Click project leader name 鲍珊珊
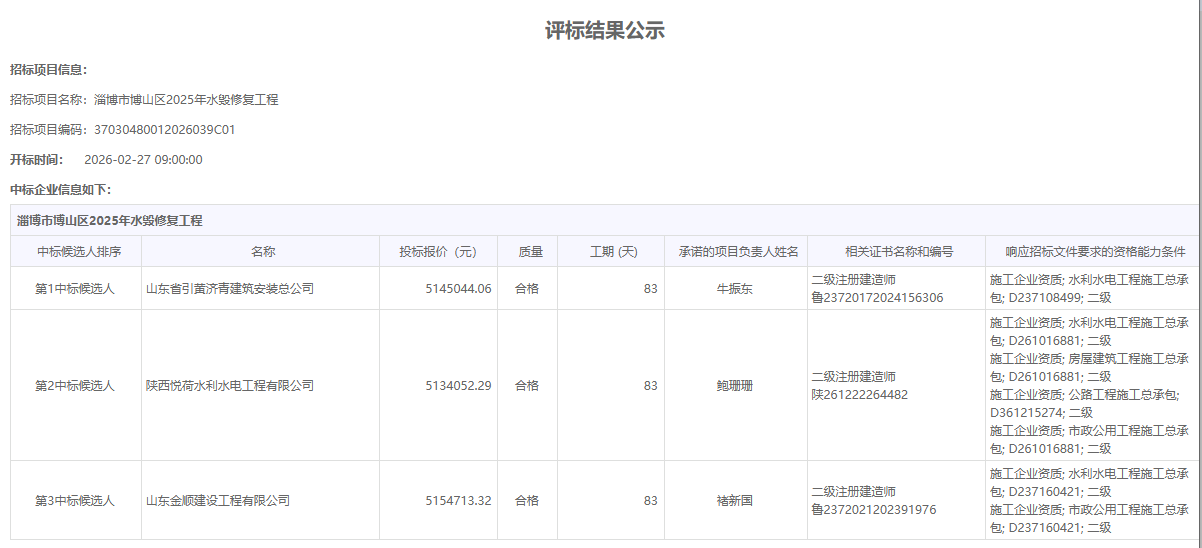The height and width of the screenshot is (548, 1202). tap(734, 386)
